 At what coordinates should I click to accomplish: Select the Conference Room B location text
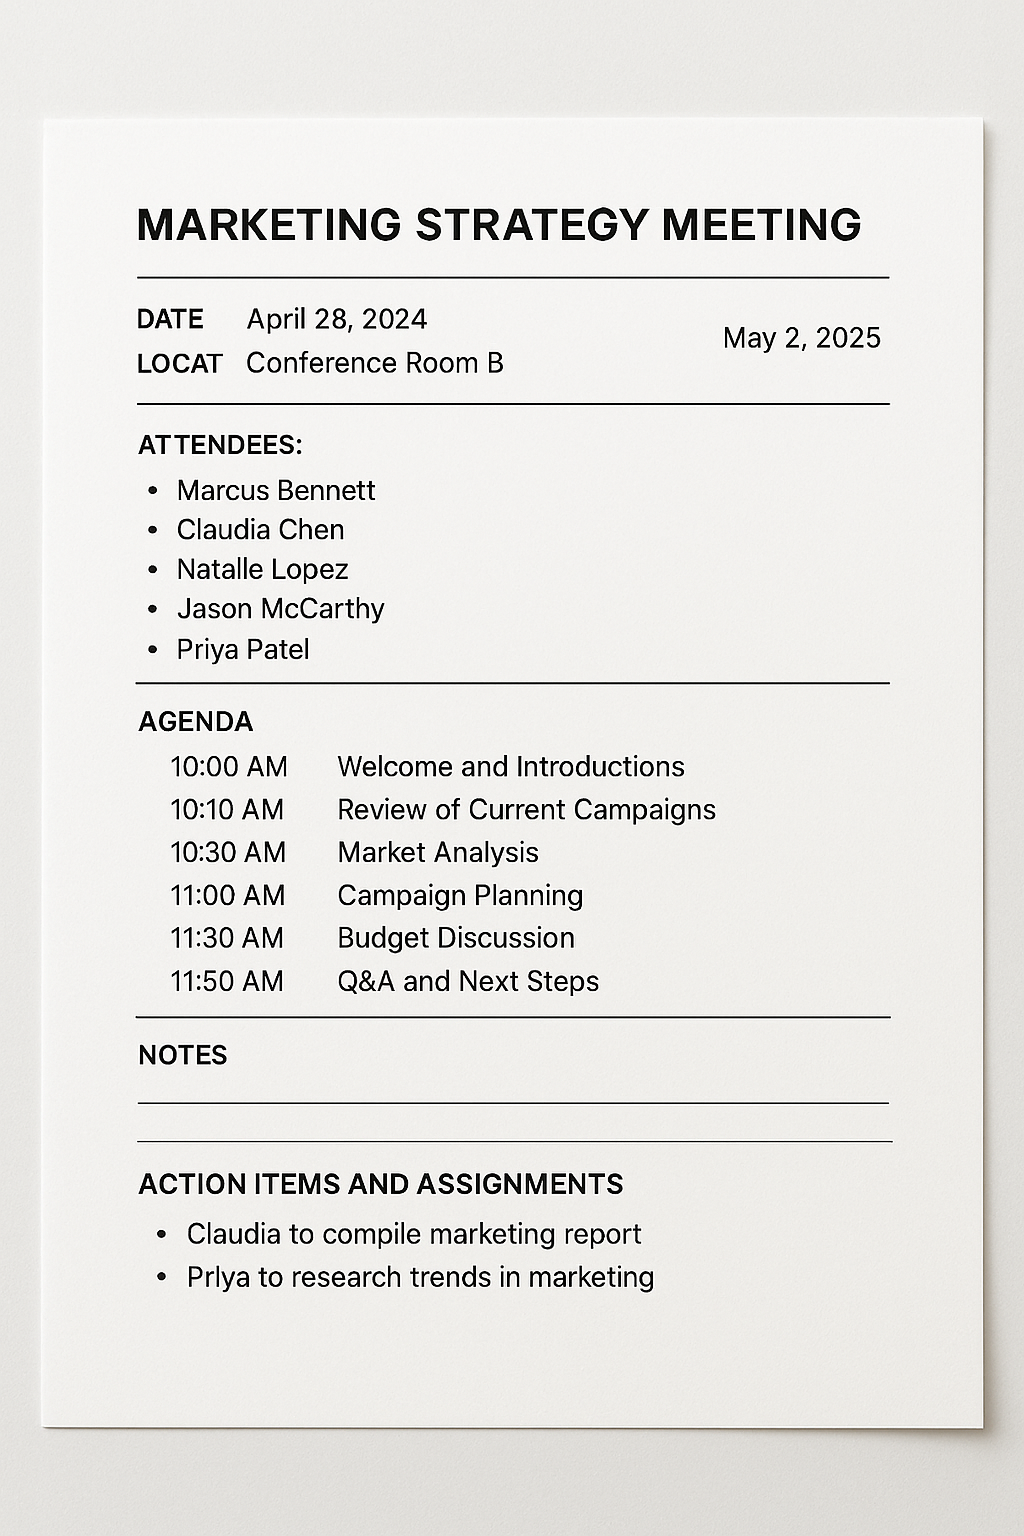pos(374,363)
